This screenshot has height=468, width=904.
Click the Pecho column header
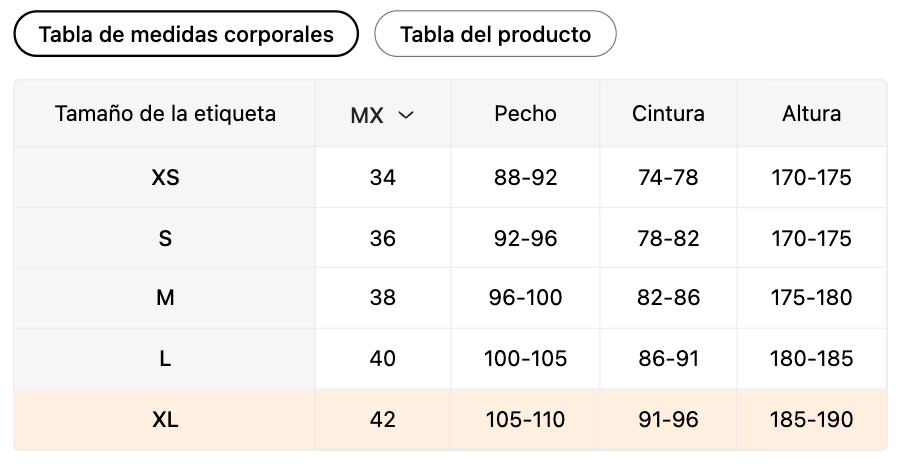coord(525,114)
